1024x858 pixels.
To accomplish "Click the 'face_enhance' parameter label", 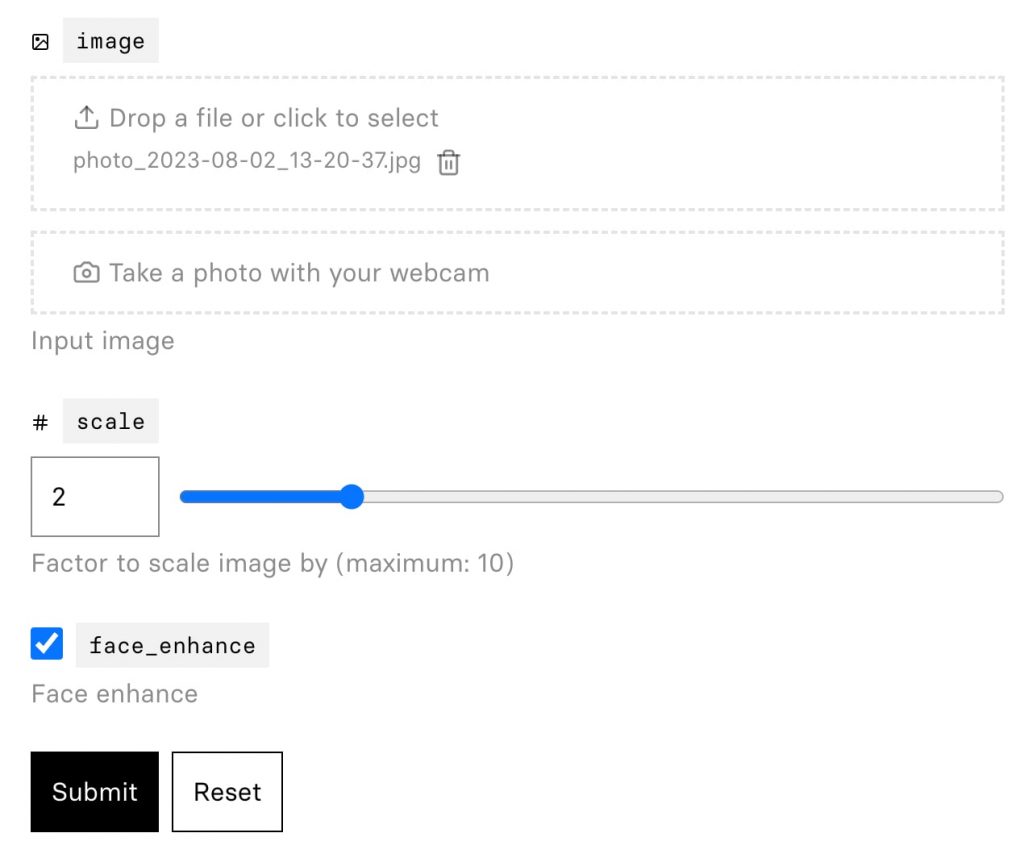I will 172,645.
